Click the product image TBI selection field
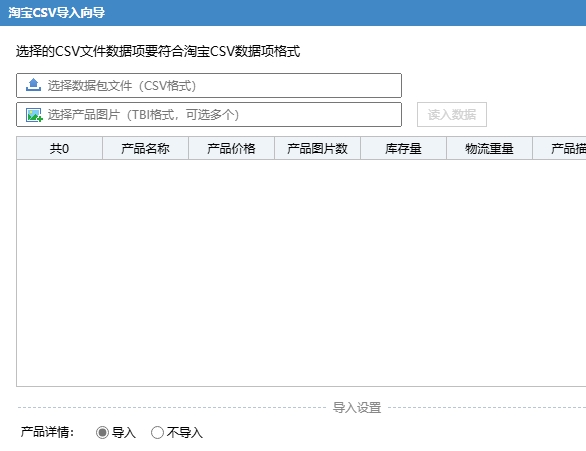 (209, 115)
